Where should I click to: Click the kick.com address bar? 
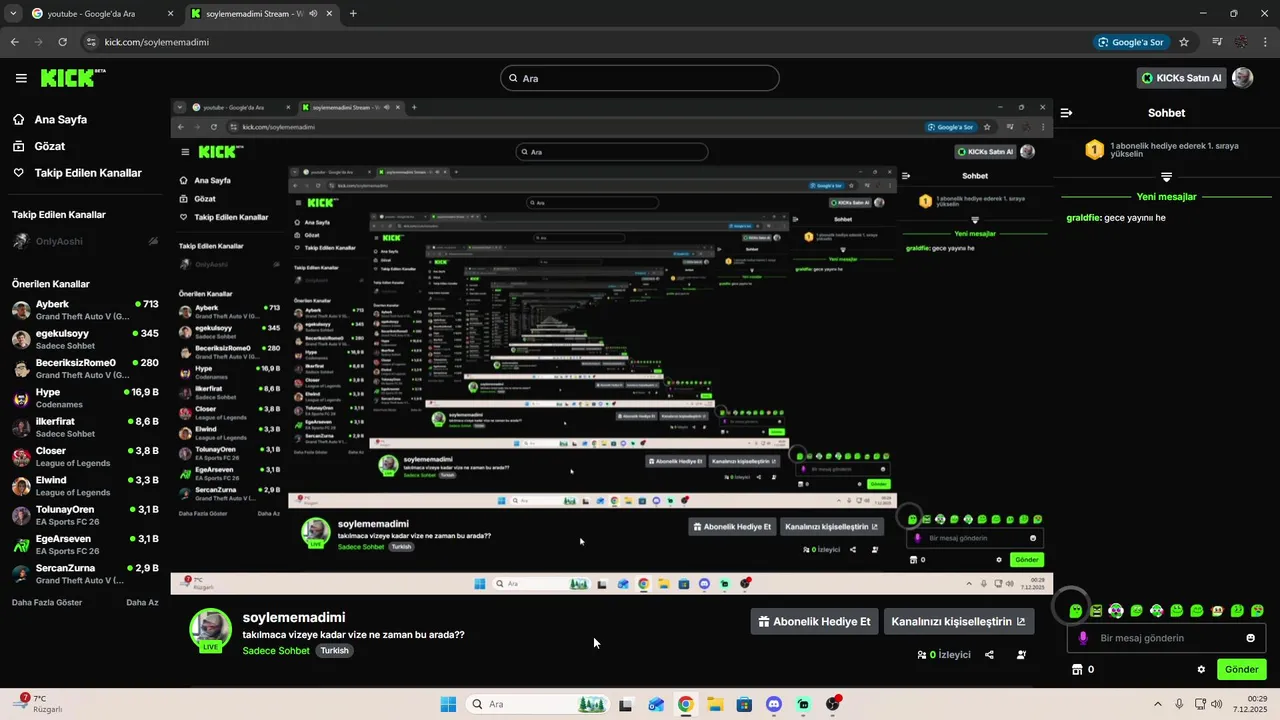580,42
